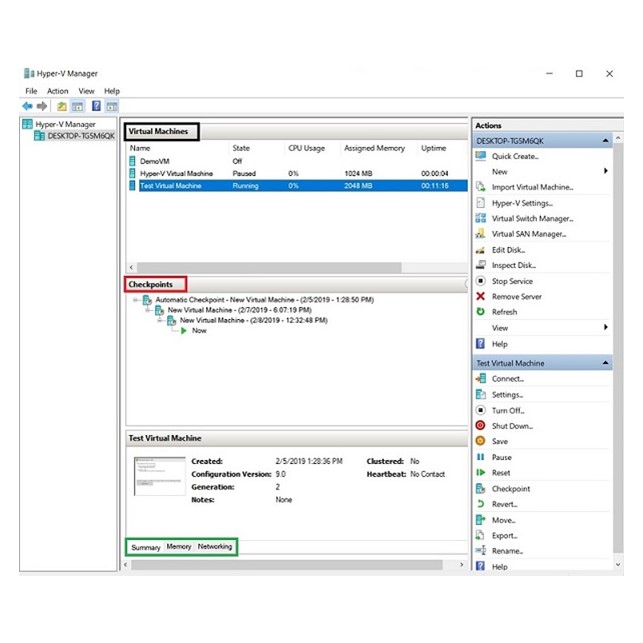Click the Pause action icon

pos(481,457)
